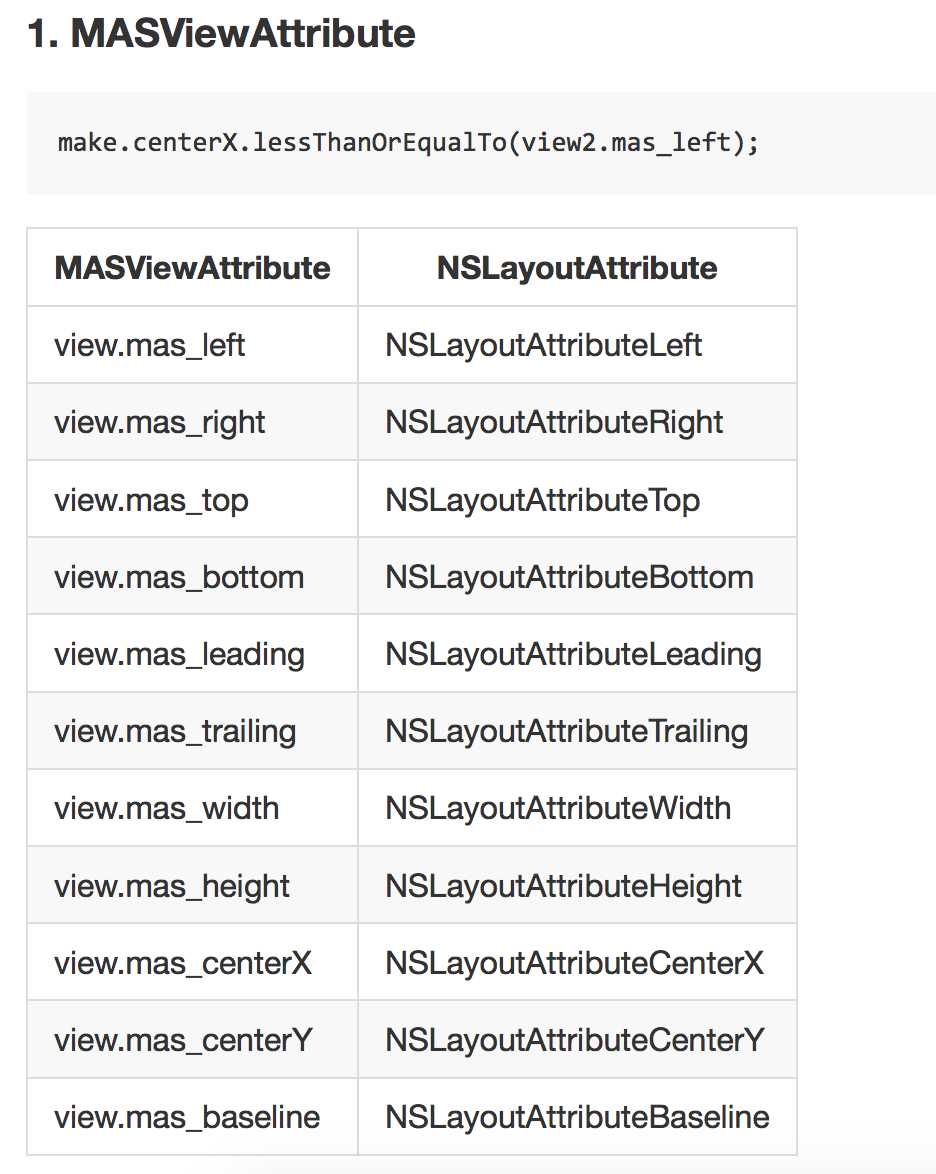Click the view.mas_height cell
This screenshot has width=936, height=1174.
pos(172,887)
